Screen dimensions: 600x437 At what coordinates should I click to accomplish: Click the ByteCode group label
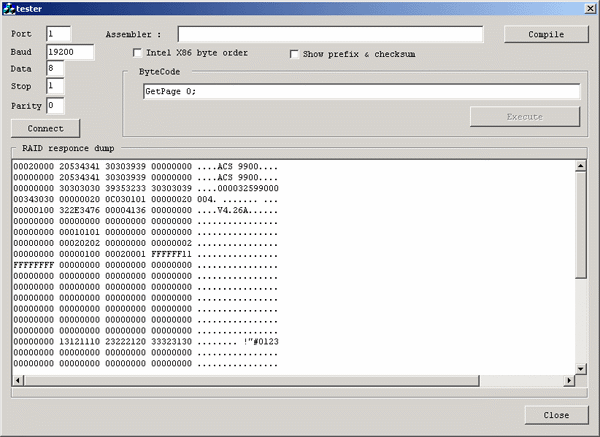click(159, 72)
